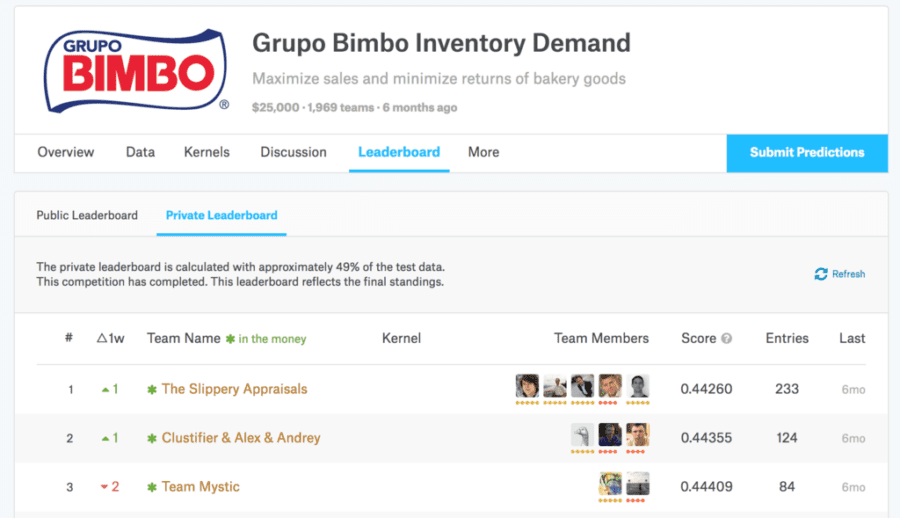
Task: Click the Entries column header
Action: (787, 339)
